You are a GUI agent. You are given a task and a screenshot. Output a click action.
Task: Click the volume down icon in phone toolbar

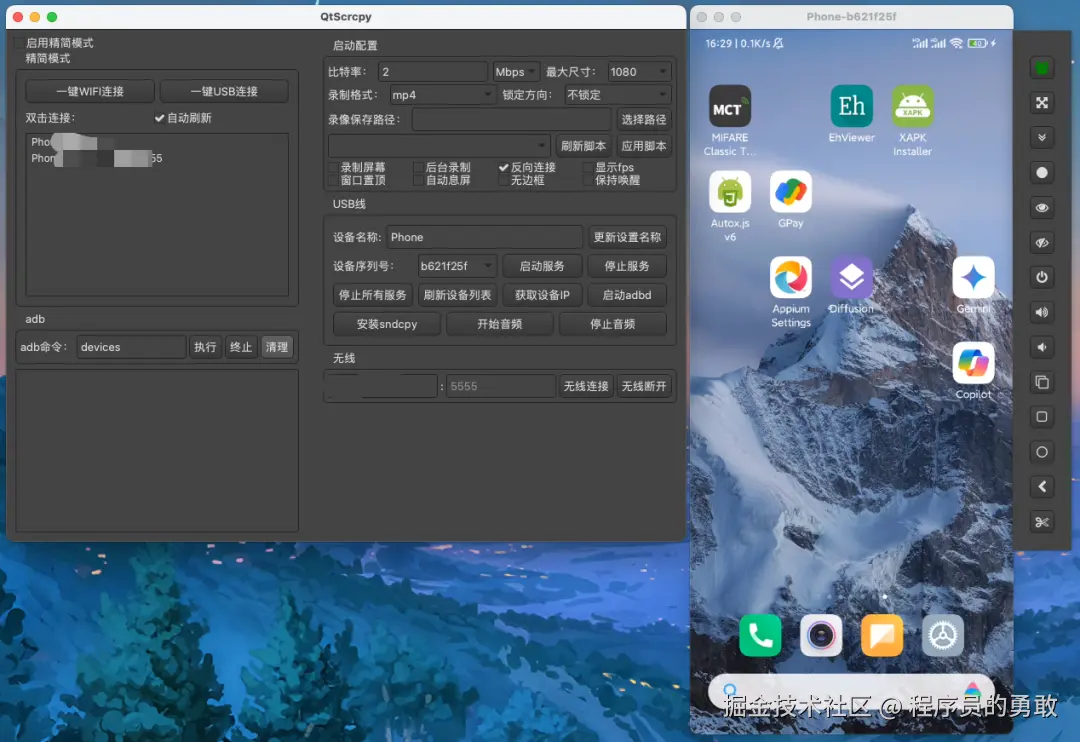click(1041, 347)
